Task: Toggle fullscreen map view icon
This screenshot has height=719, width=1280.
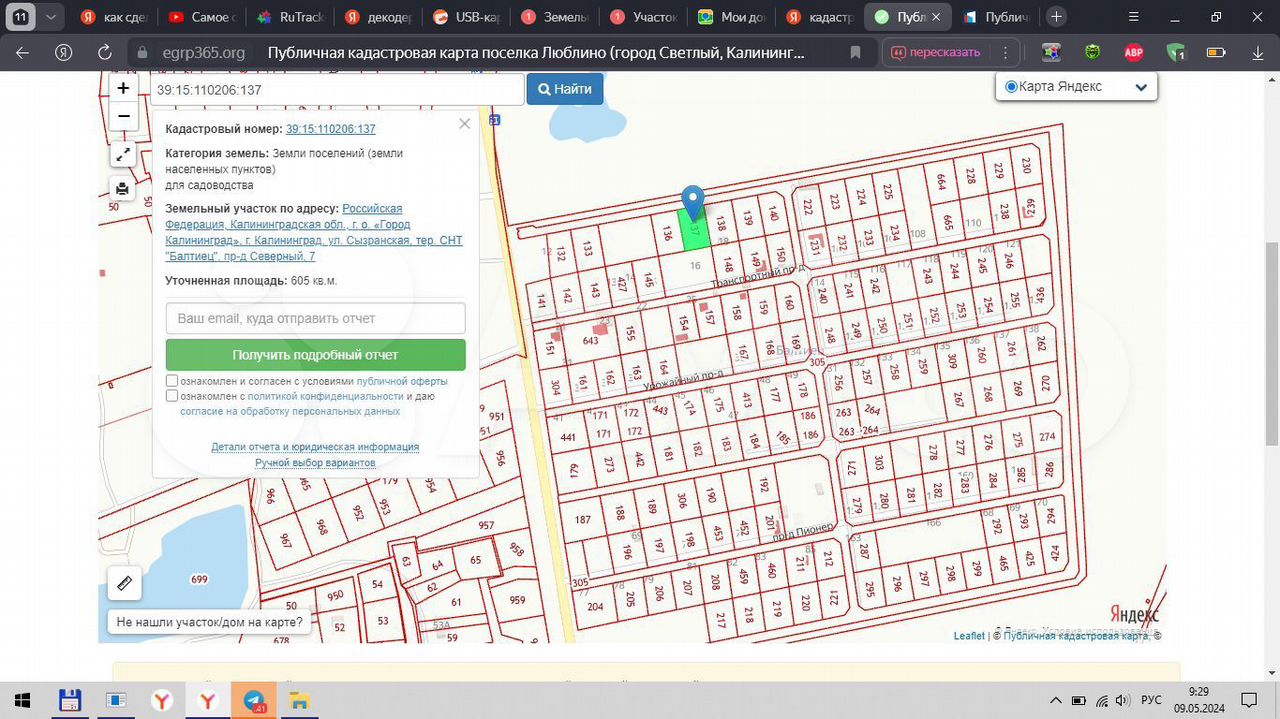Action: [x=122, y=154]
